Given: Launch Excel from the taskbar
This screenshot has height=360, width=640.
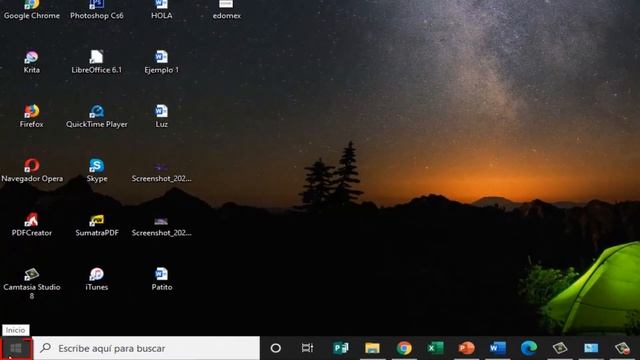Looking at the screenshot, I should (435, 348).
